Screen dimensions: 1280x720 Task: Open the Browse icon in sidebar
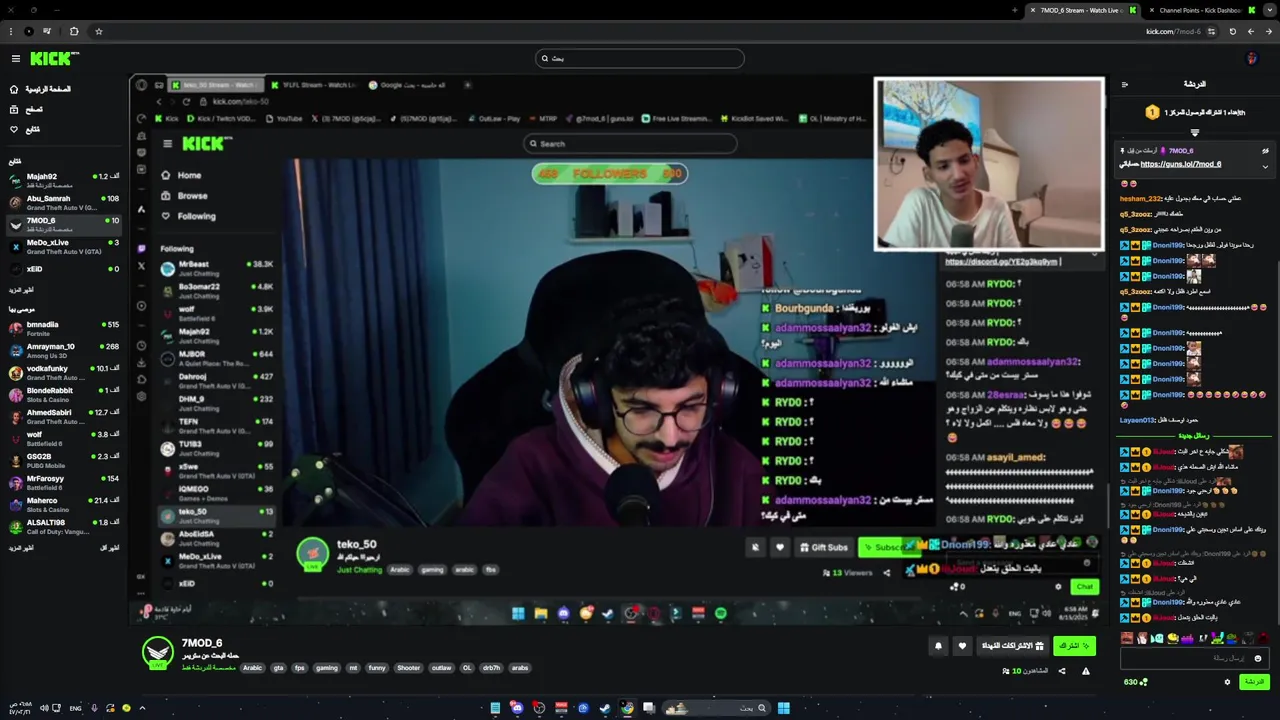(x=14, y=109)
